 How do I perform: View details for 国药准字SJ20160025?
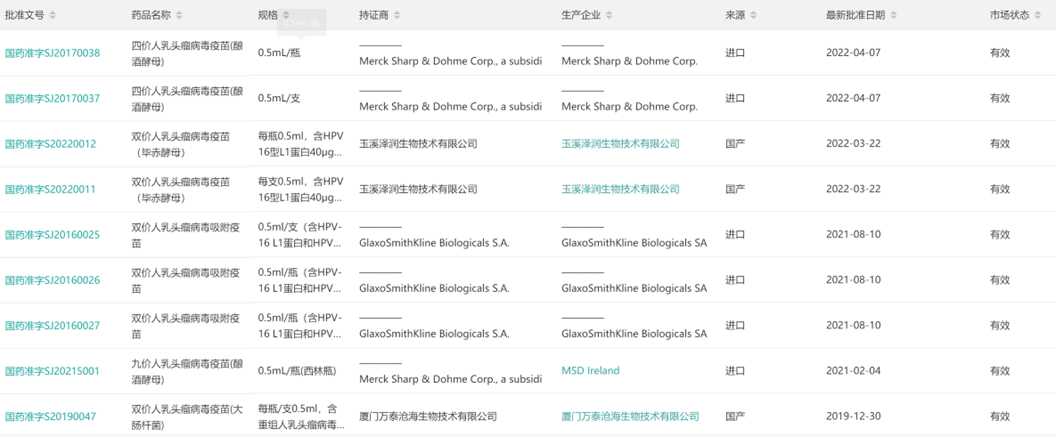[x=52, y=235]
